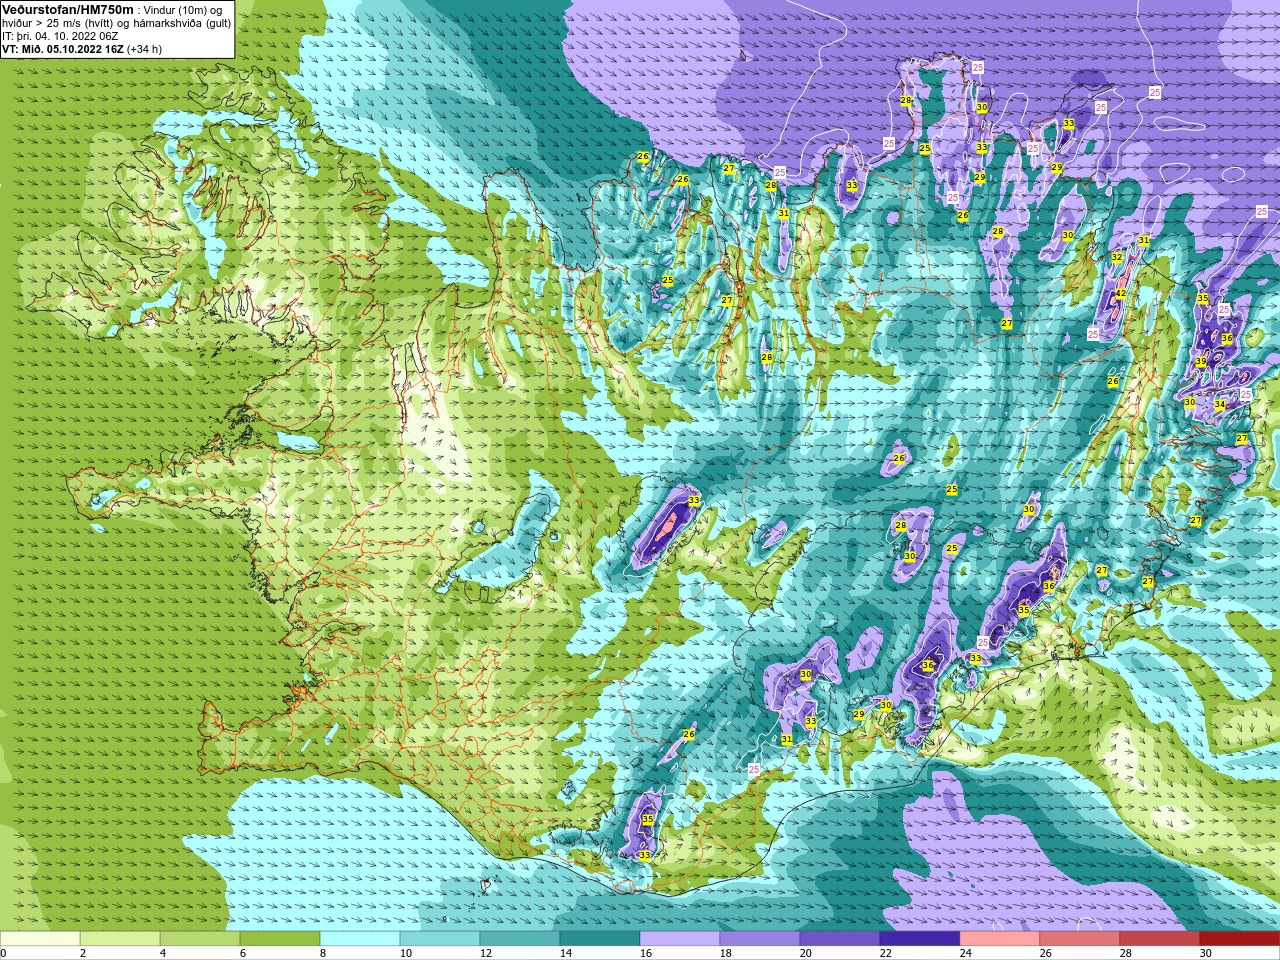Image resolution: width=1280 pixels, height=960 pixels.
Task: Click the legend scale number 8
Action: click(324, 953)
